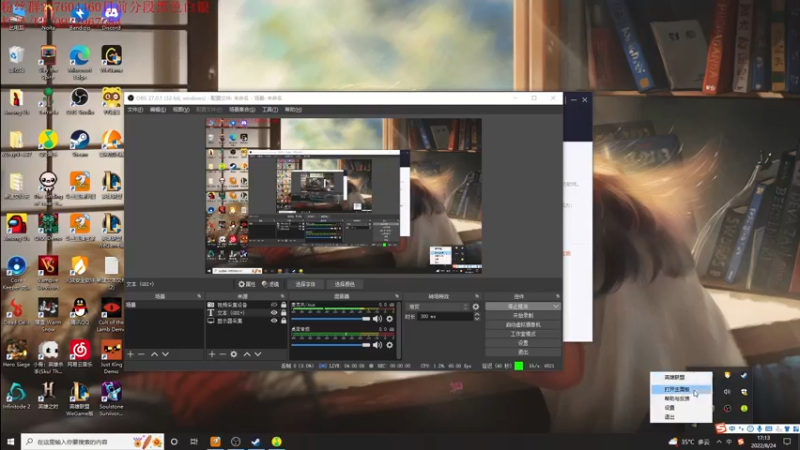Open the 工具(T) menu in OBS

click(x=270, y=110)
